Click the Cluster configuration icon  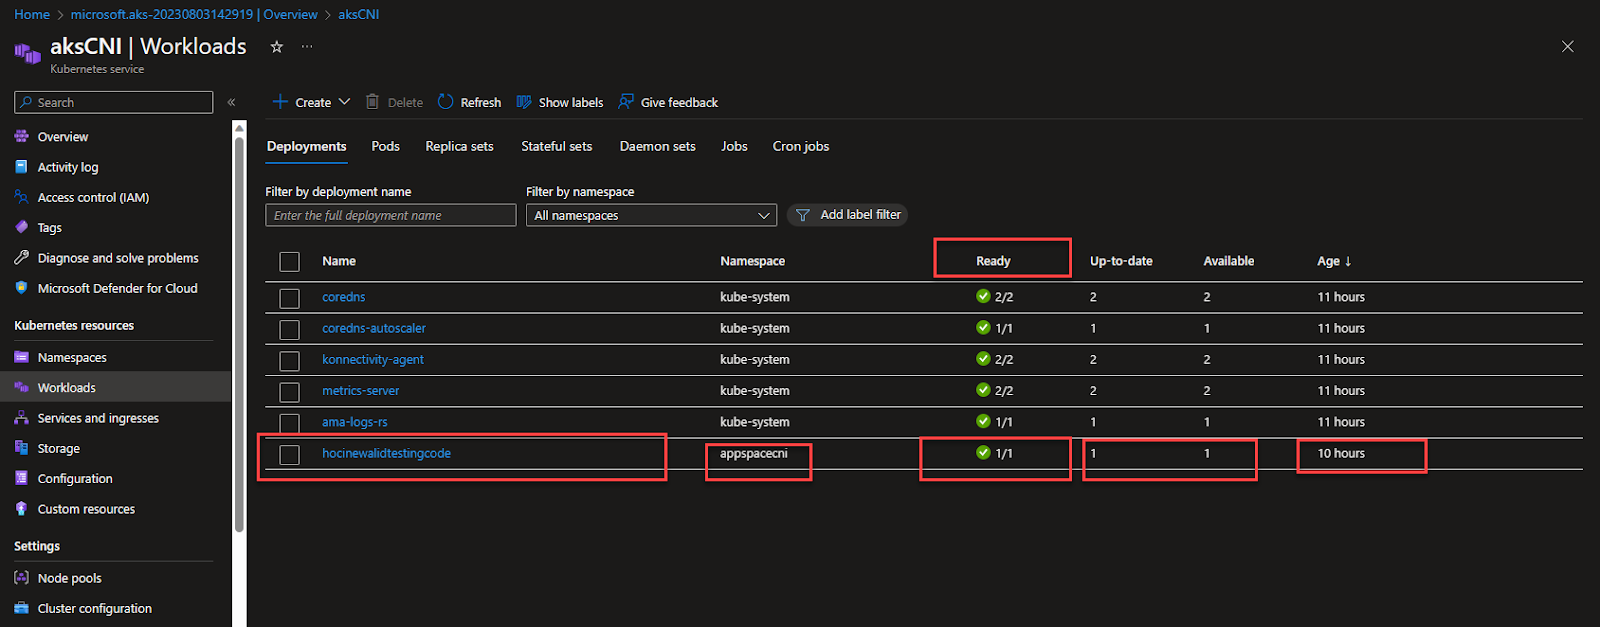point(21,607)
